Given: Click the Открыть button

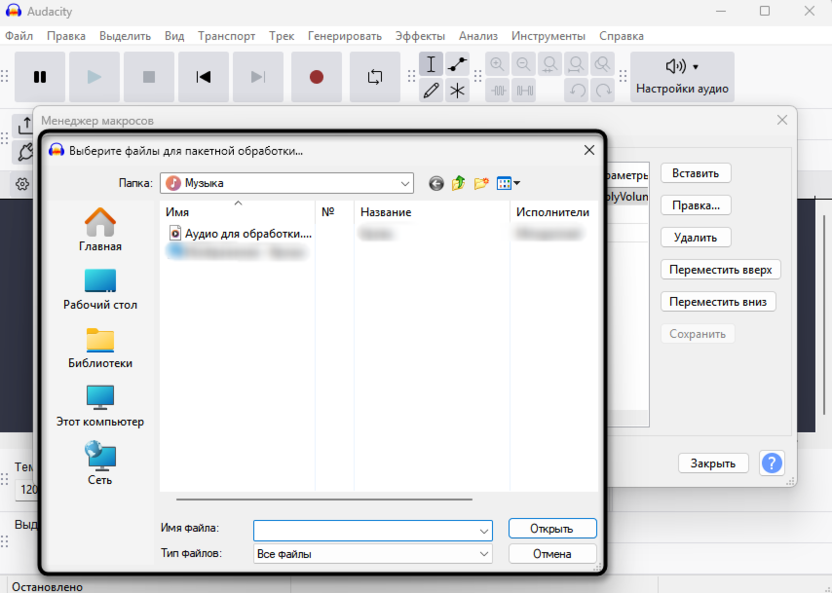Looking at the screenshot, I should click(x=552, y=529).
